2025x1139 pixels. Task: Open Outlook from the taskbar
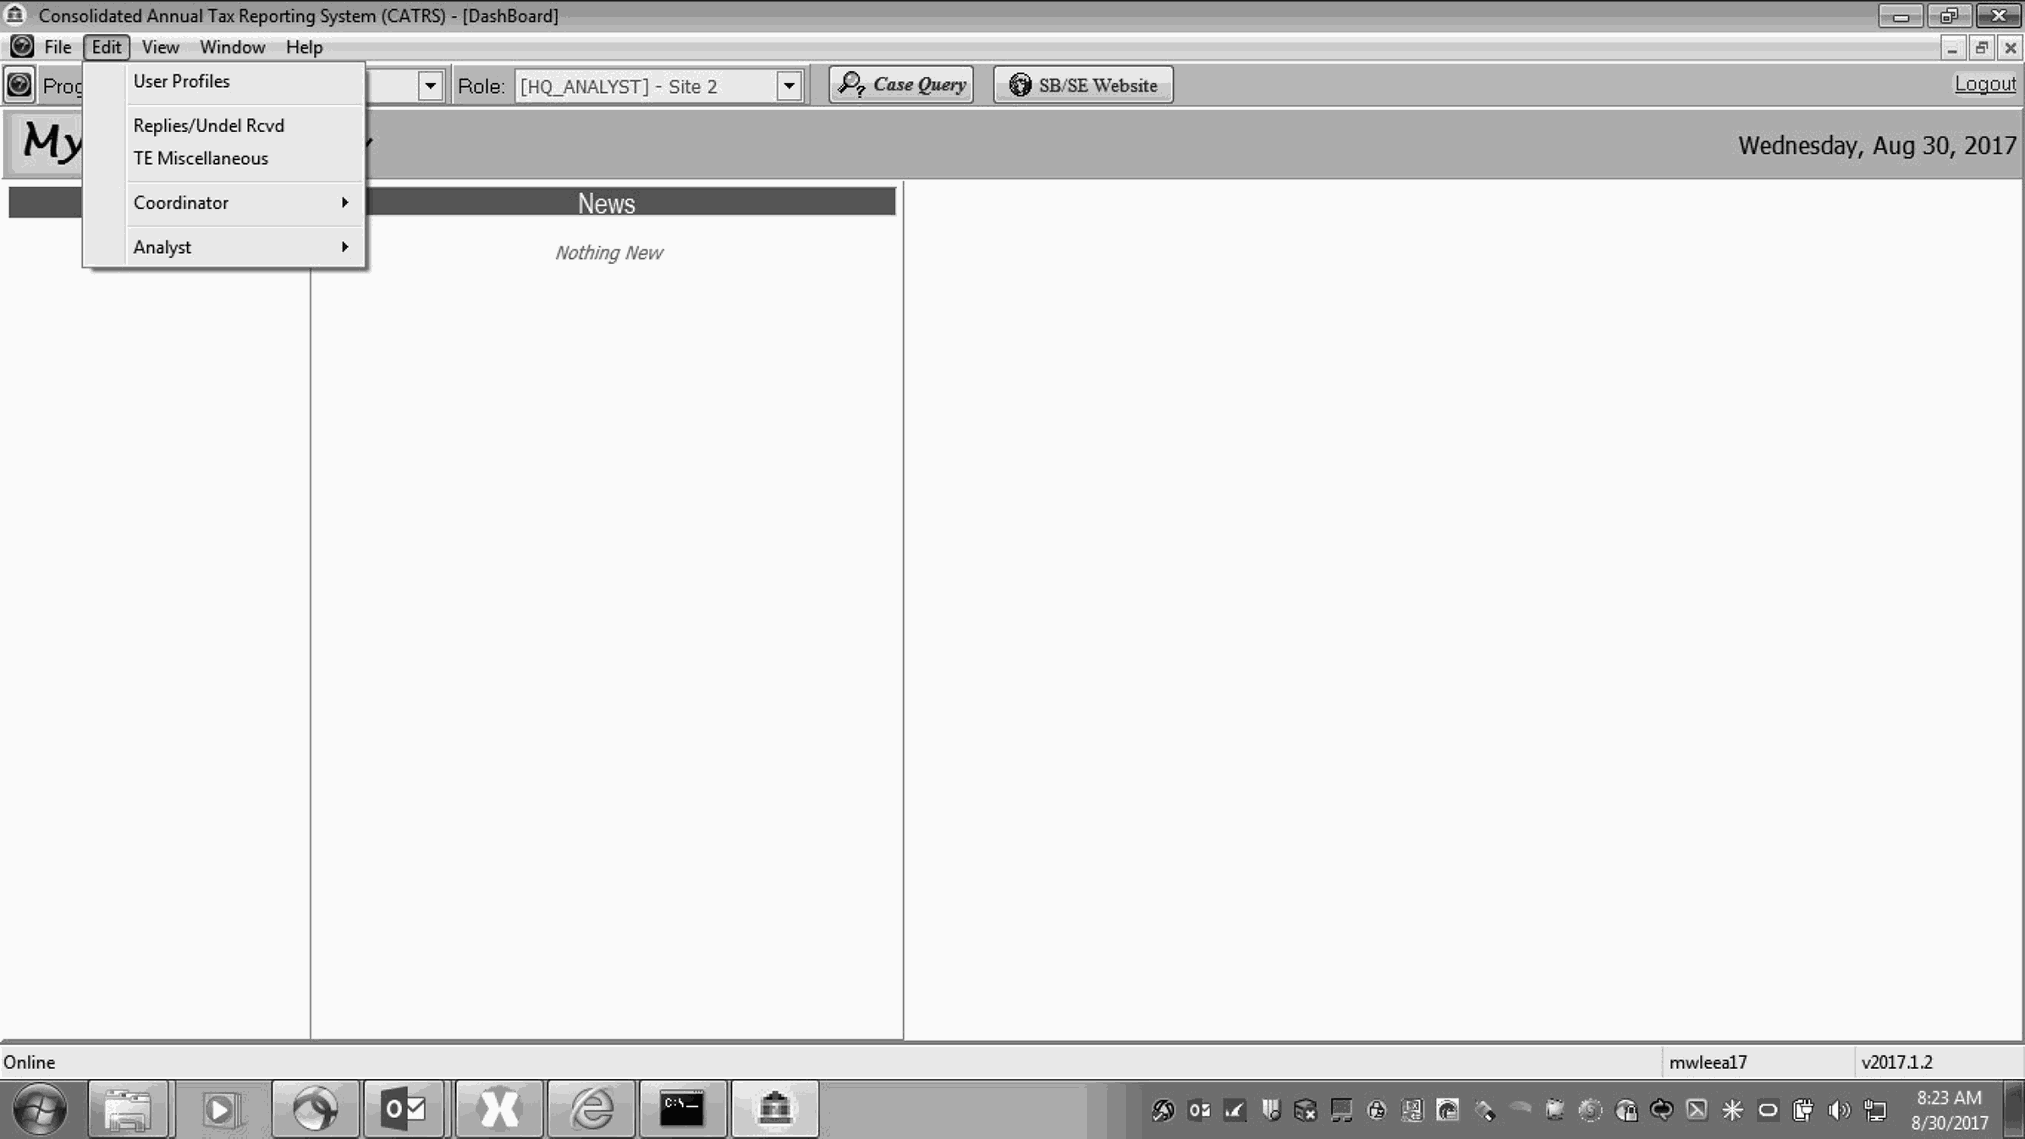click(x=405, y=1109)
